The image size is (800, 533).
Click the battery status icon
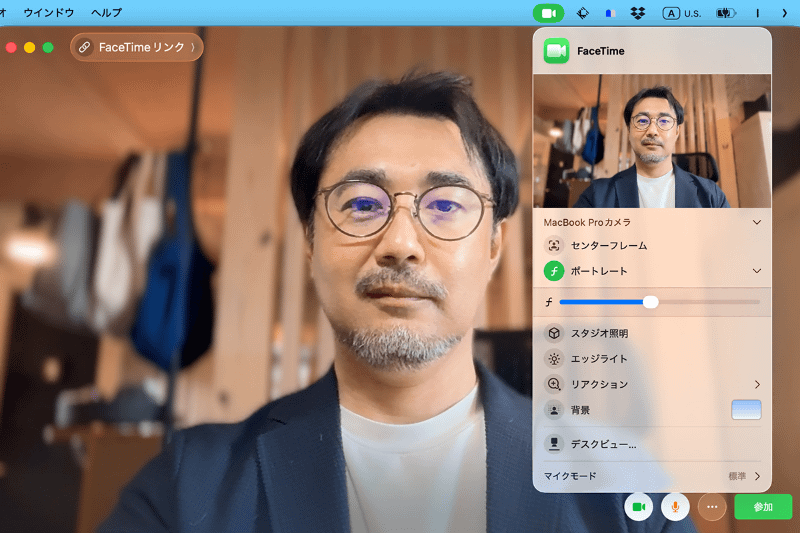tap(726, 13)
